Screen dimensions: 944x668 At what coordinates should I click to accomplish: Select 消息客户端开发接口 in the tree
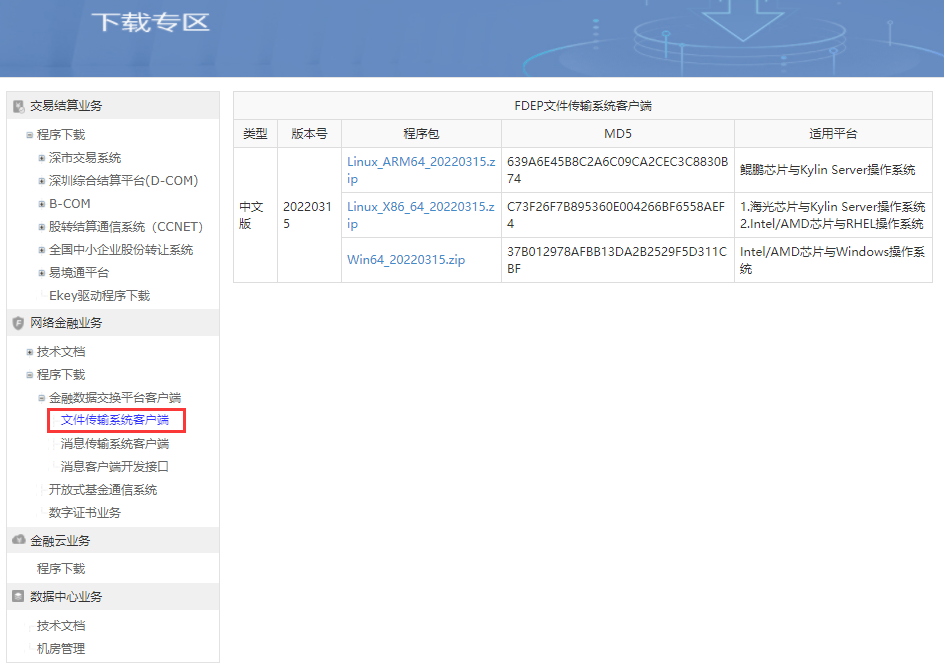click(115, 466)
